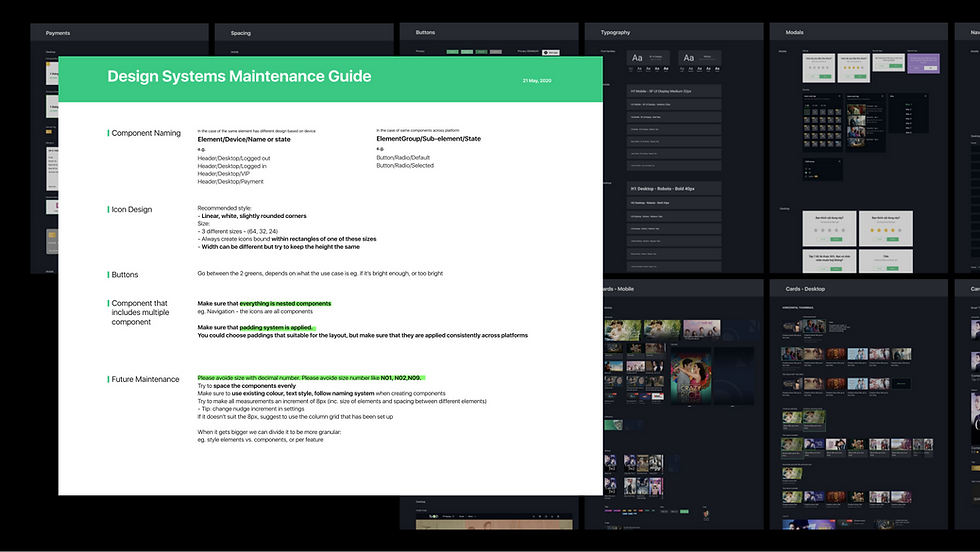Select the Typography frame title
Image resolution: width=980 pixels, height=552 pixels.
pos(615,33)
